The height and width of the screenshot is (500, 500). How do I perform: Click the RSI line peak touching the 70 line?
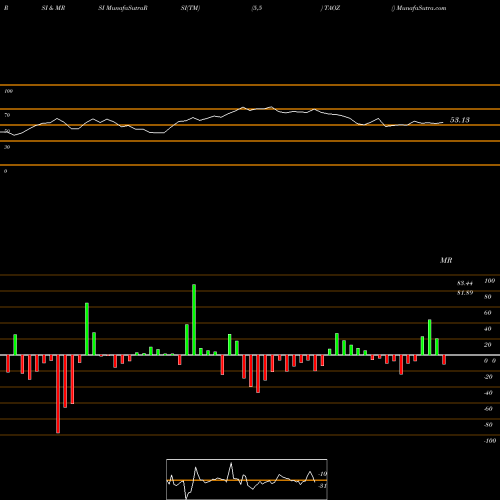tap(271, 107)
